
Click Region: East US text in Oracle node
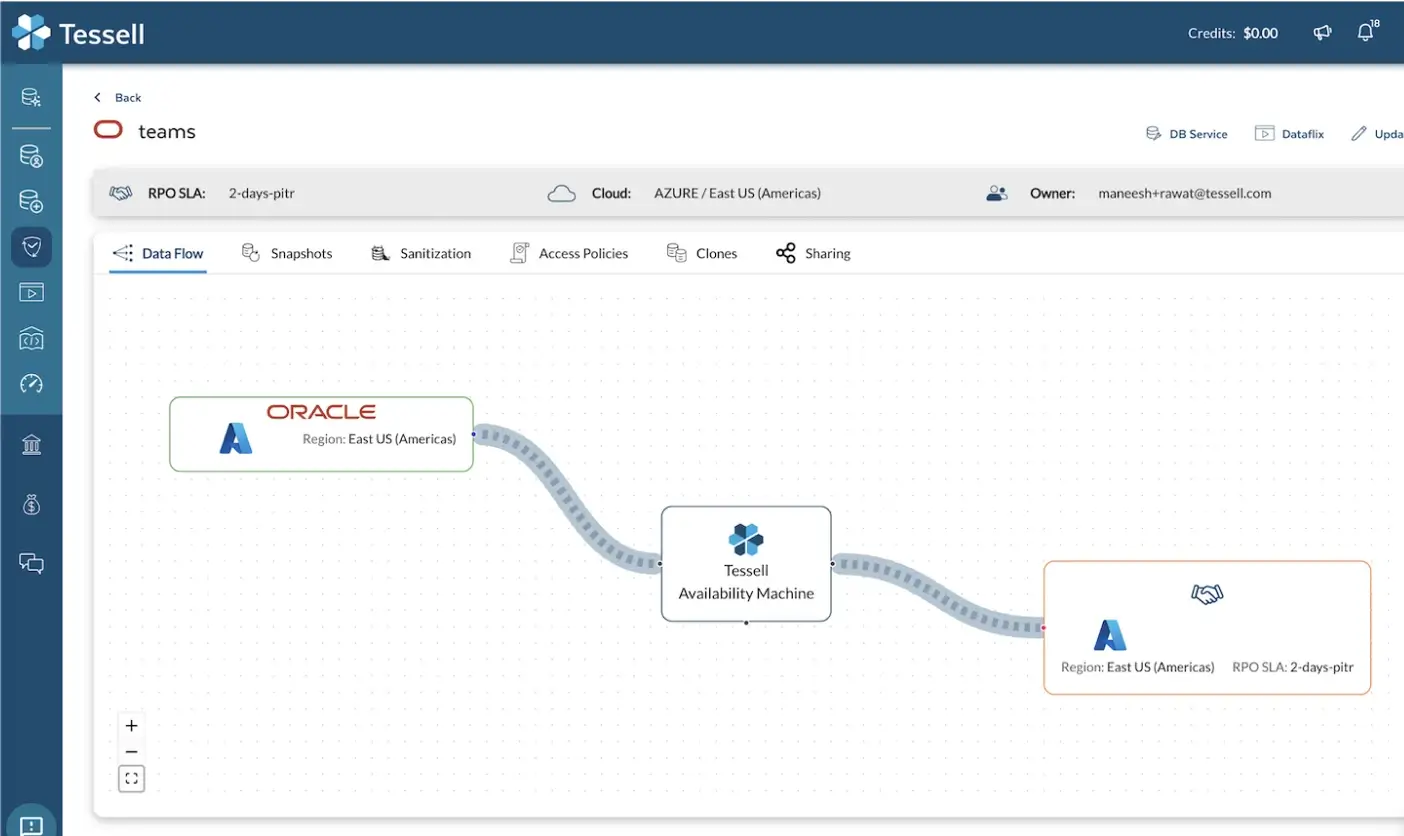coord(379,438)
